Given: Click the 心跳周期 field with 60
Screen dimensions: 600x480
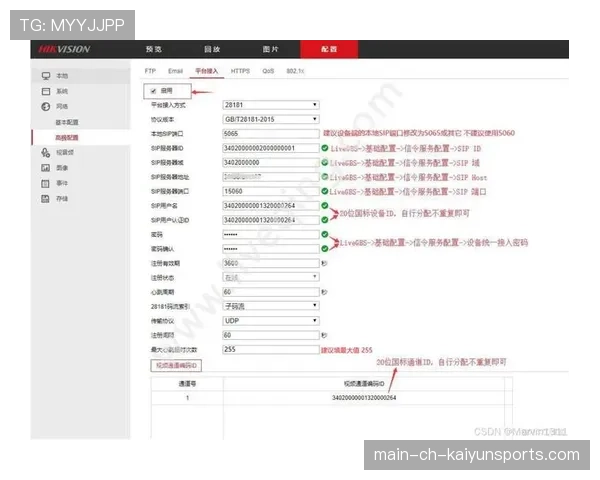Looking at the screenshot, I should [x=271, y=292].
